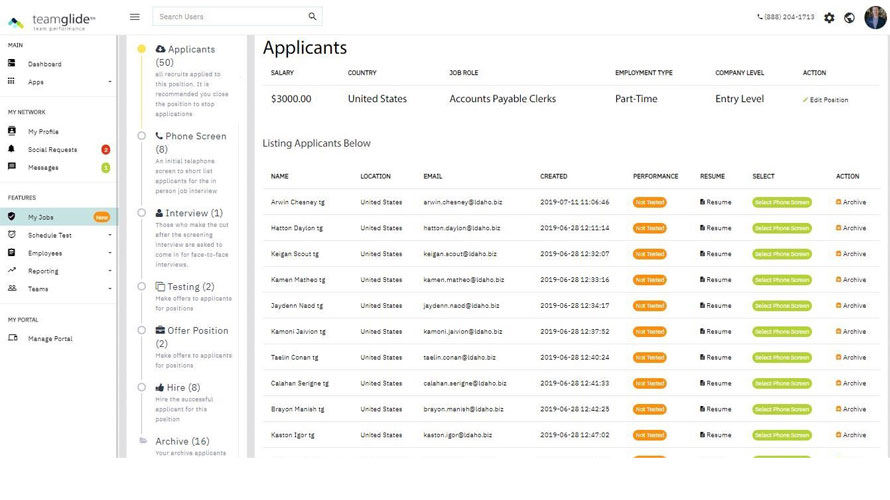890x500 pixels.
Task: Select the Offer Position stage marker
Action: [142, 330]
